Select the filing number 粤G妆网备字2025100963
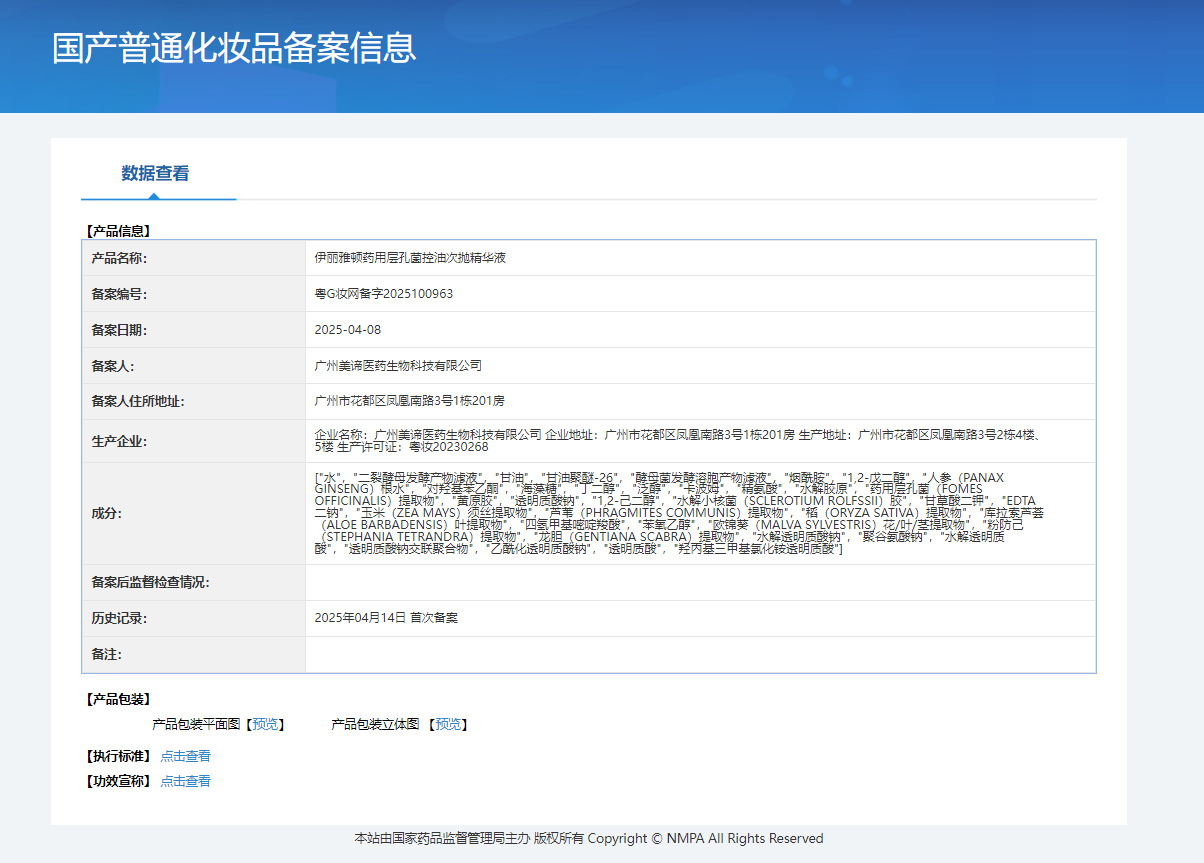 pyautogui.click(x=383, y=294)
